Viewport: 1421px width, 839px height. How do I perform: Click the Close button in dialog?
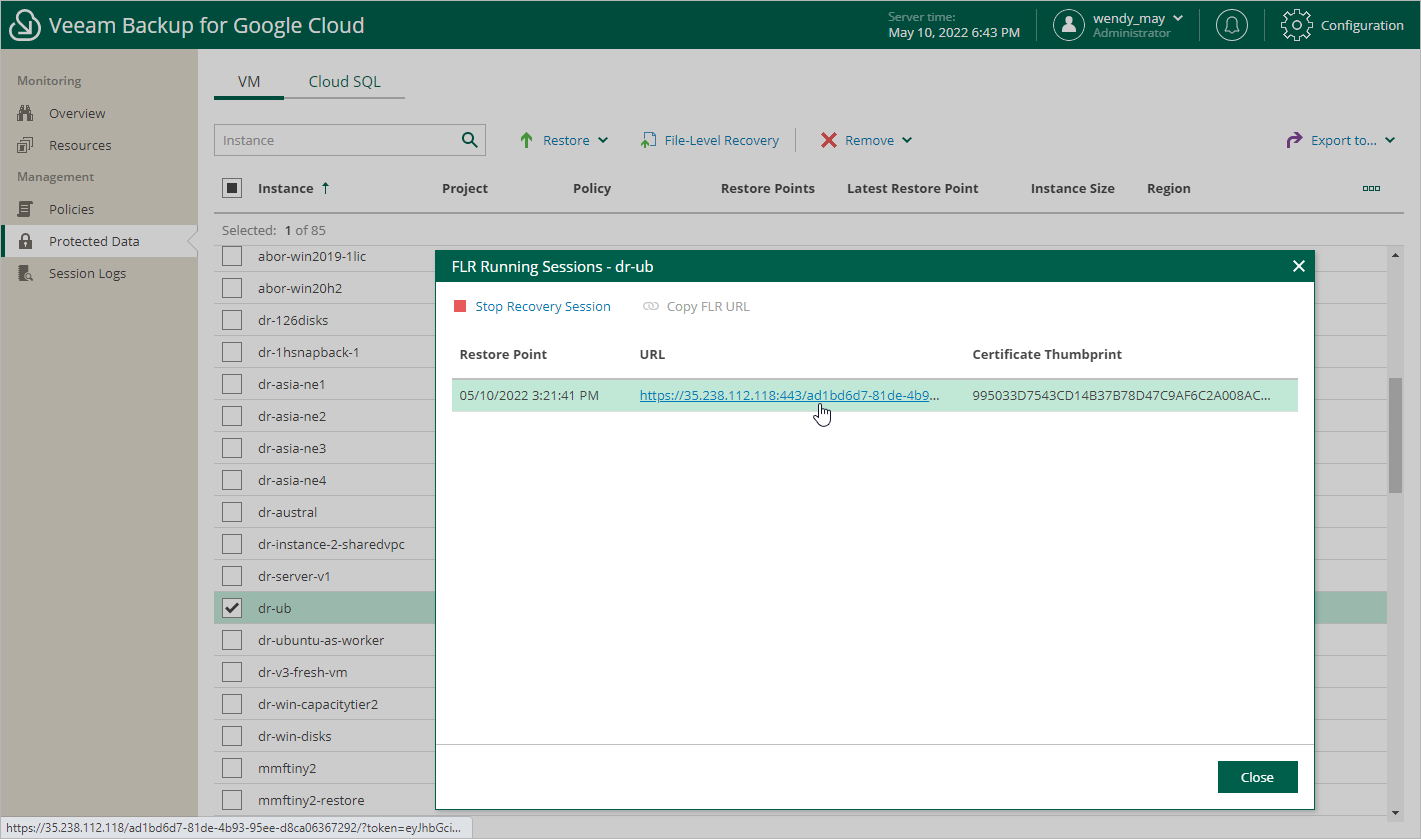[1257, 777]
